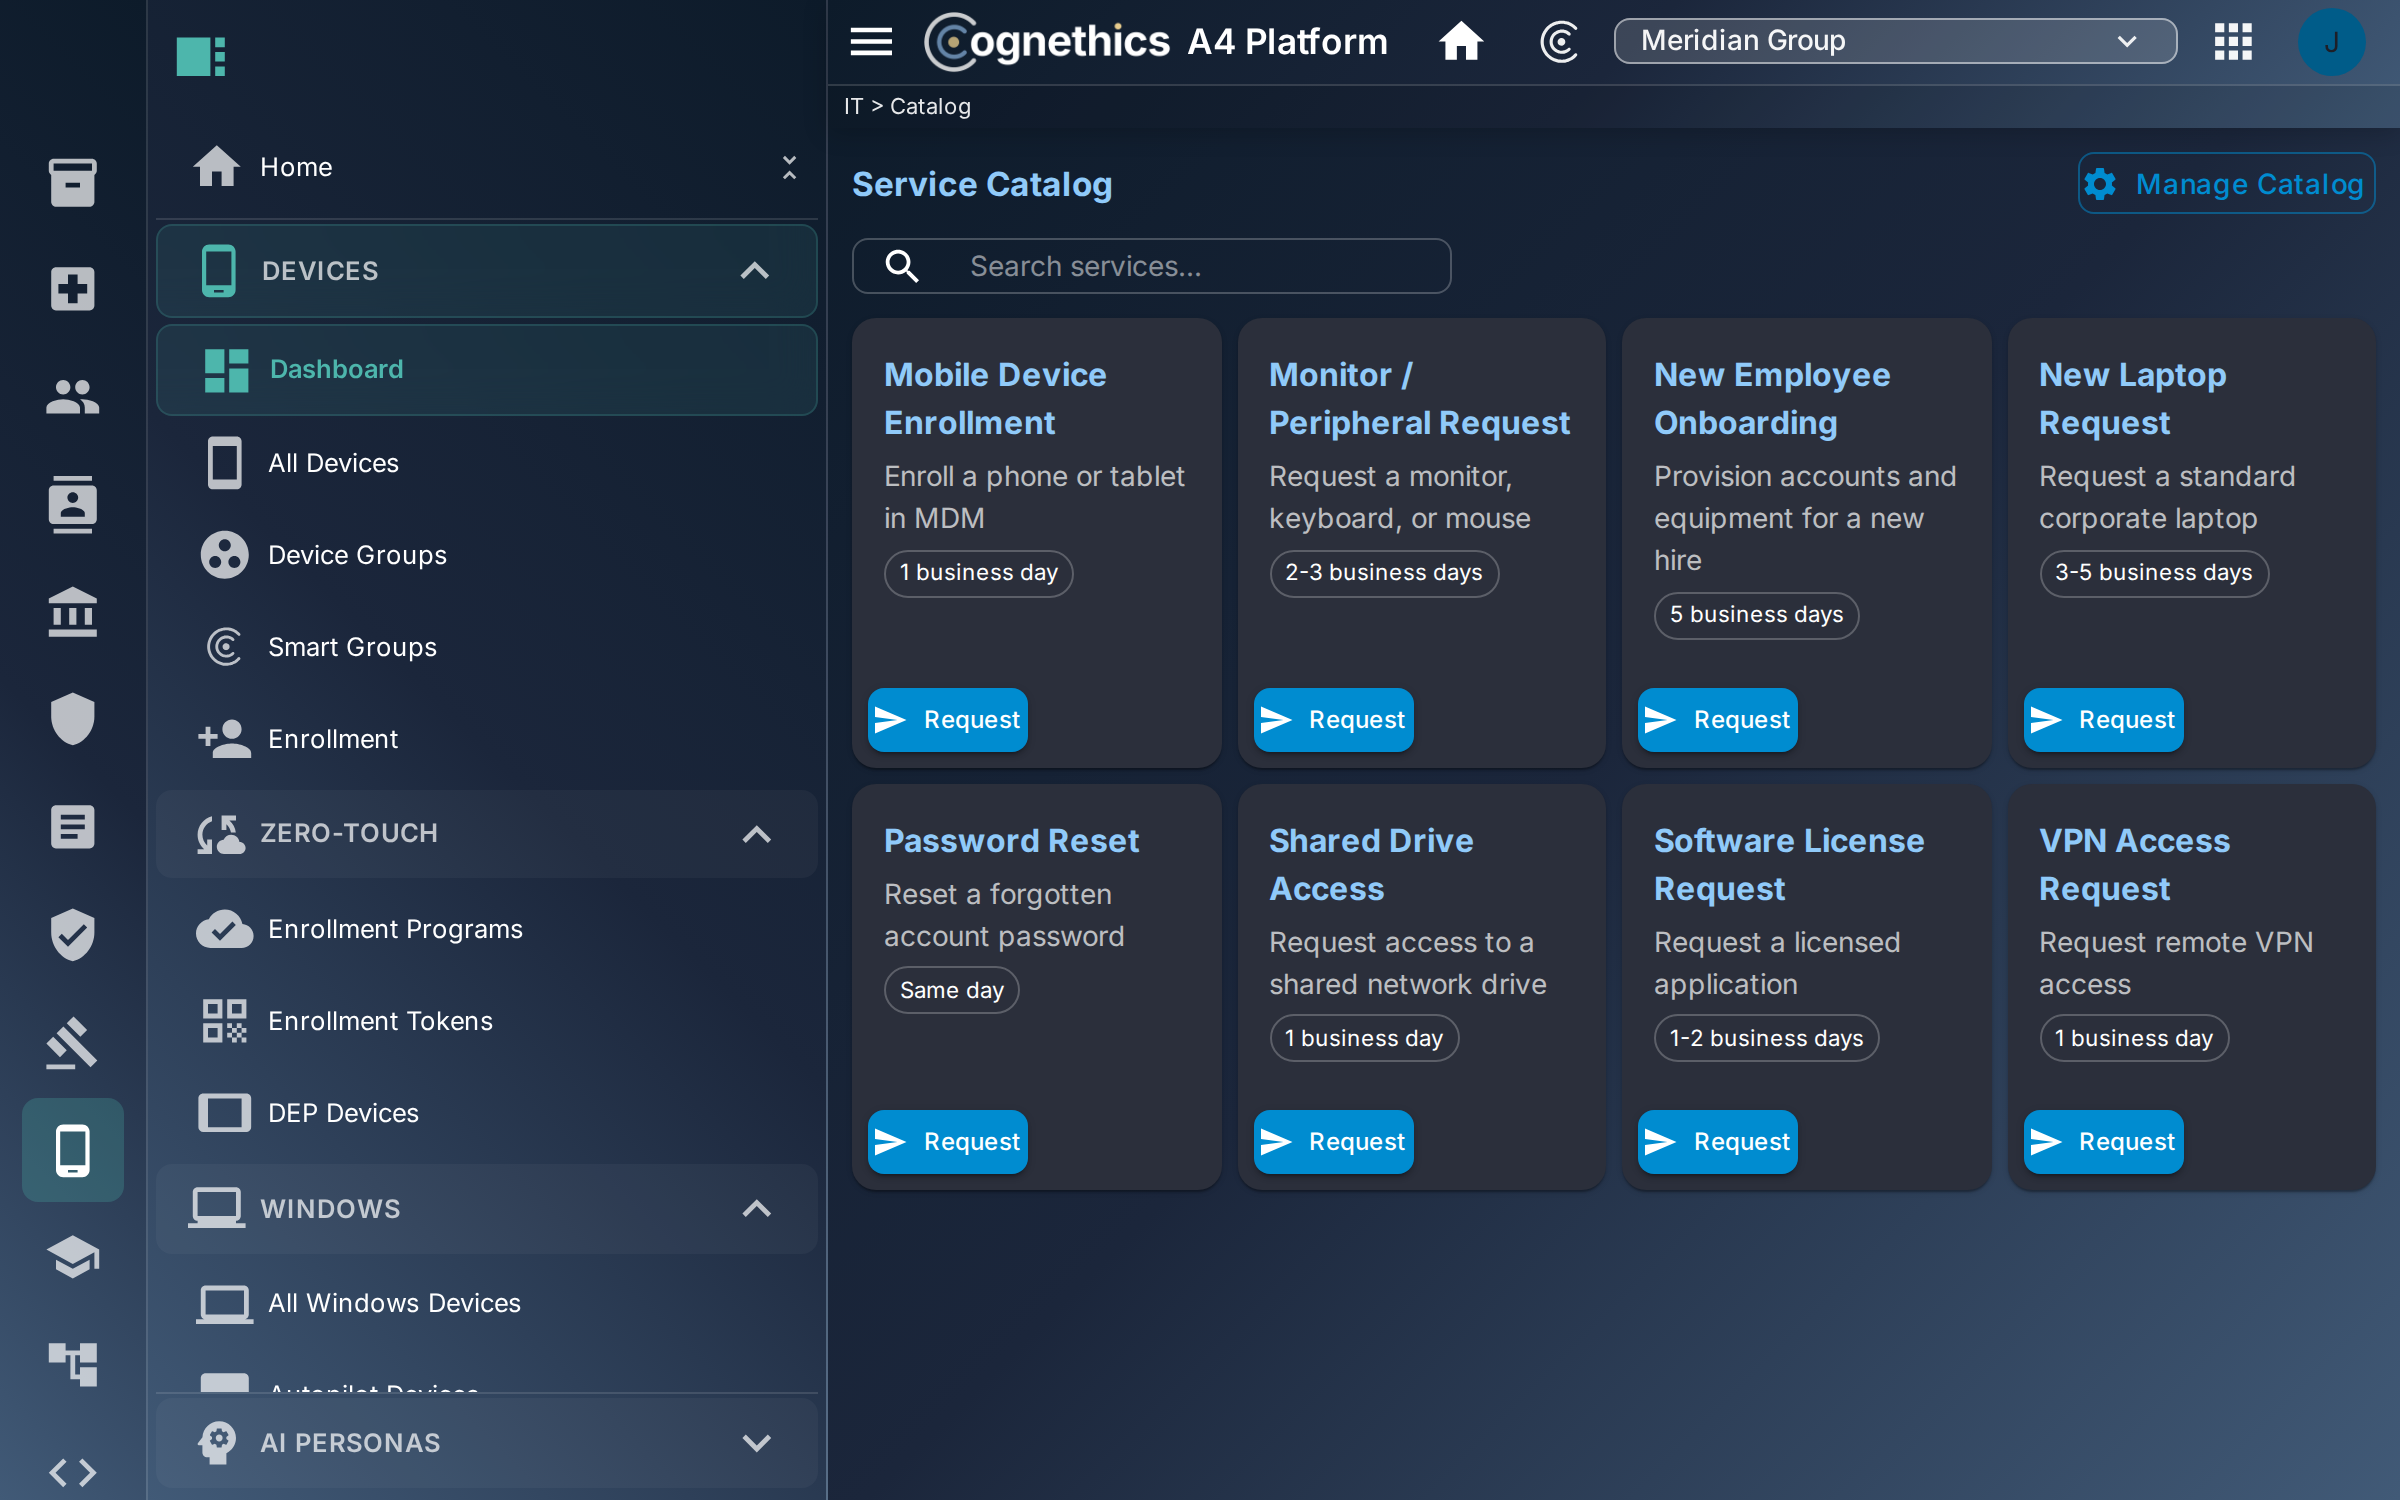
Task: Open the code brackets rail icon
Action: pyautogui.click(x=72, y=1472)
